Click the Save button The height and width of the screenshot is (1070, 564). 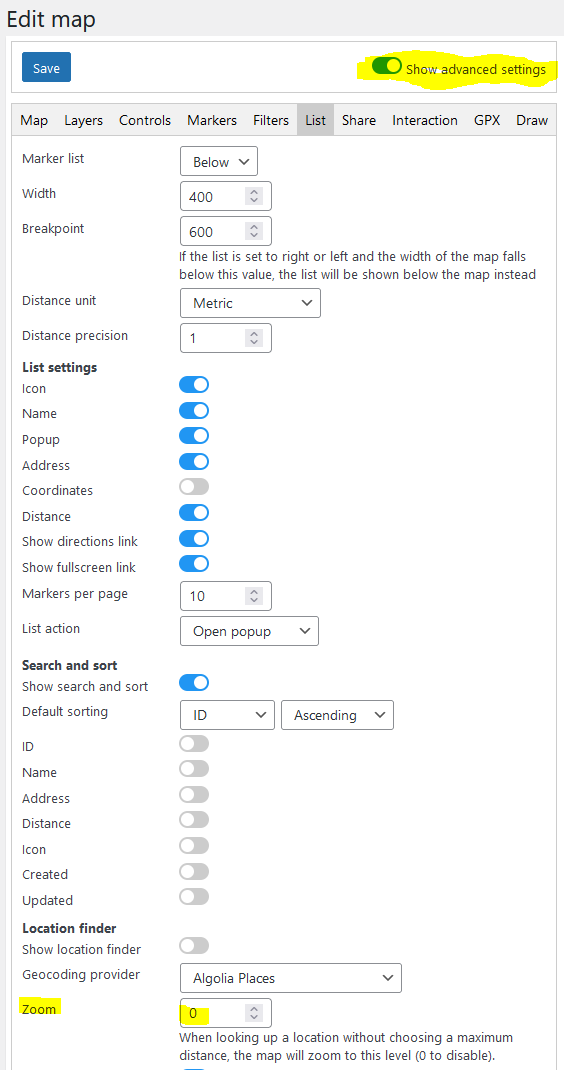click(46, 68)
